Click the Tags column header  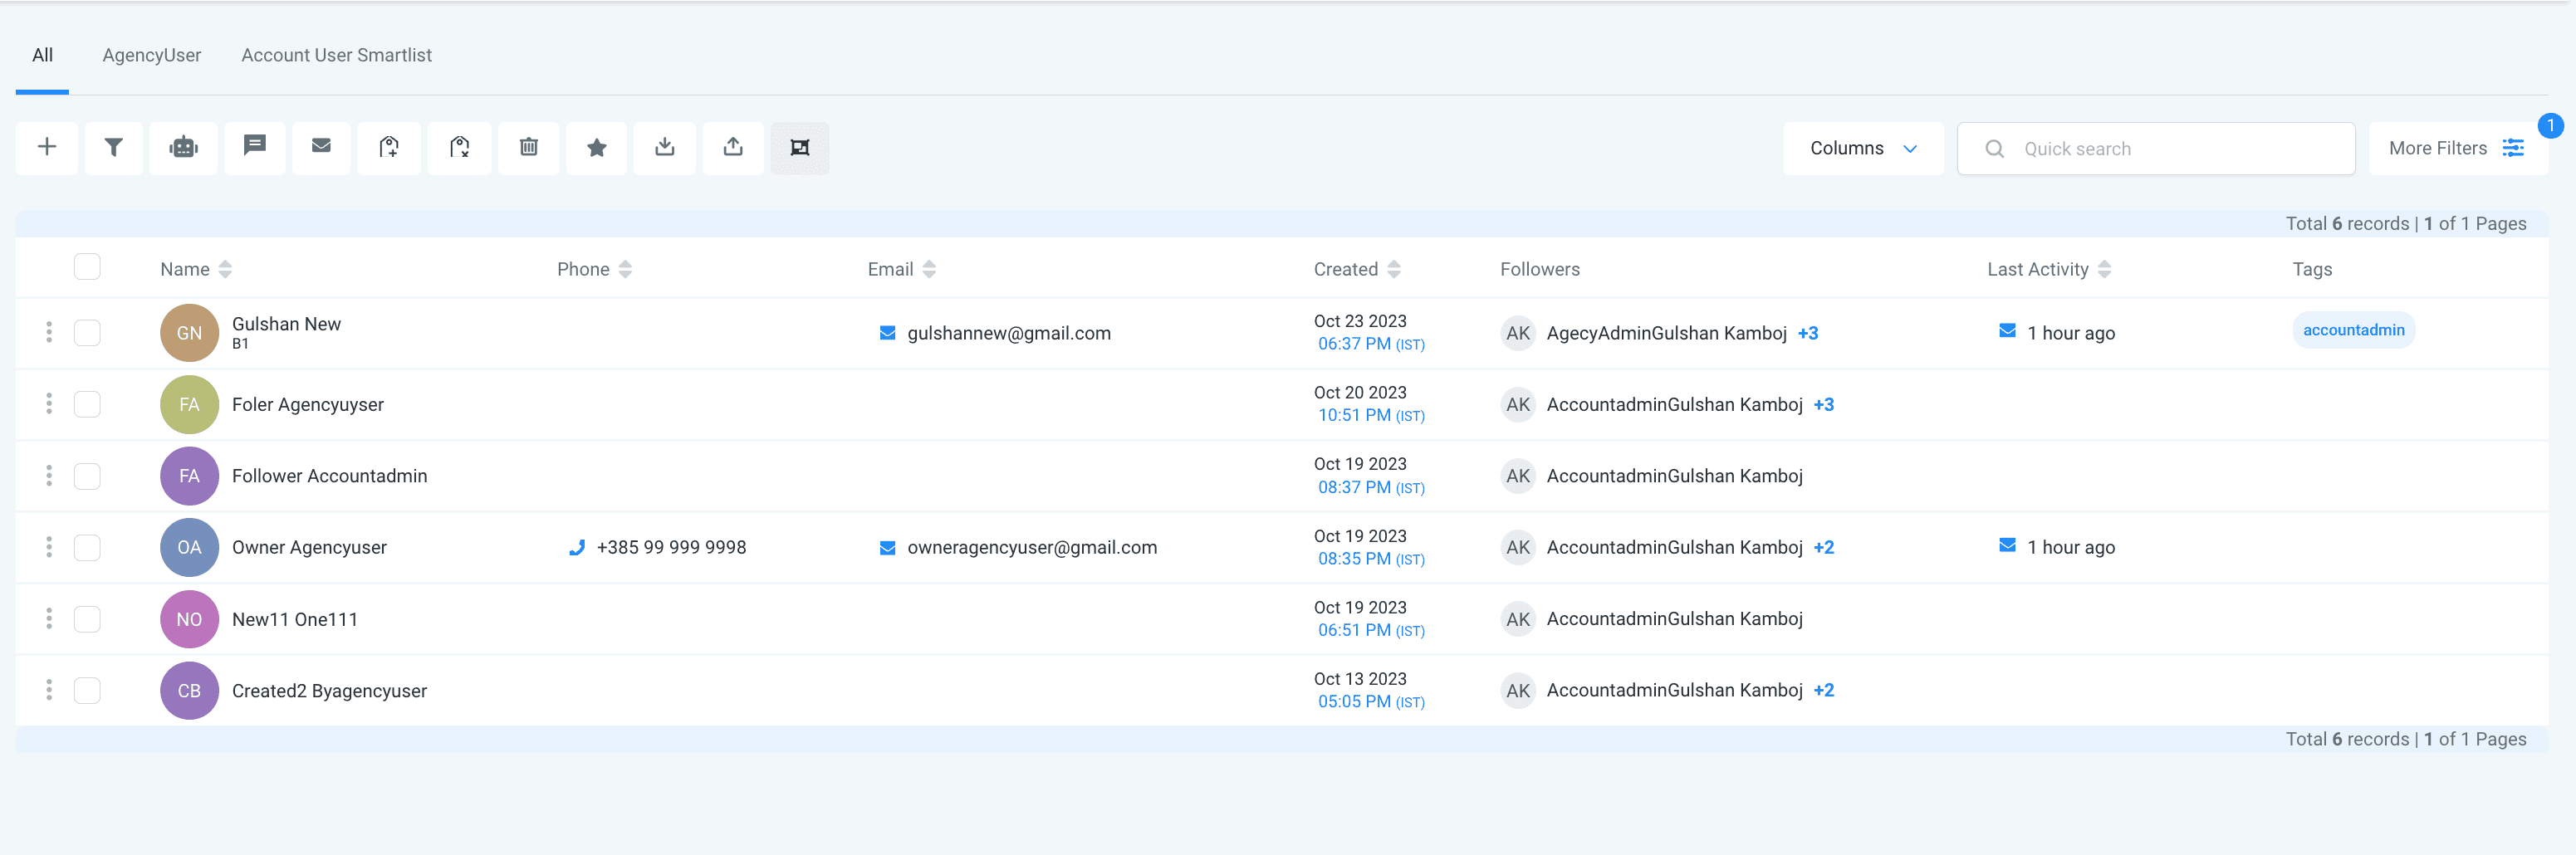(2312, 269)
